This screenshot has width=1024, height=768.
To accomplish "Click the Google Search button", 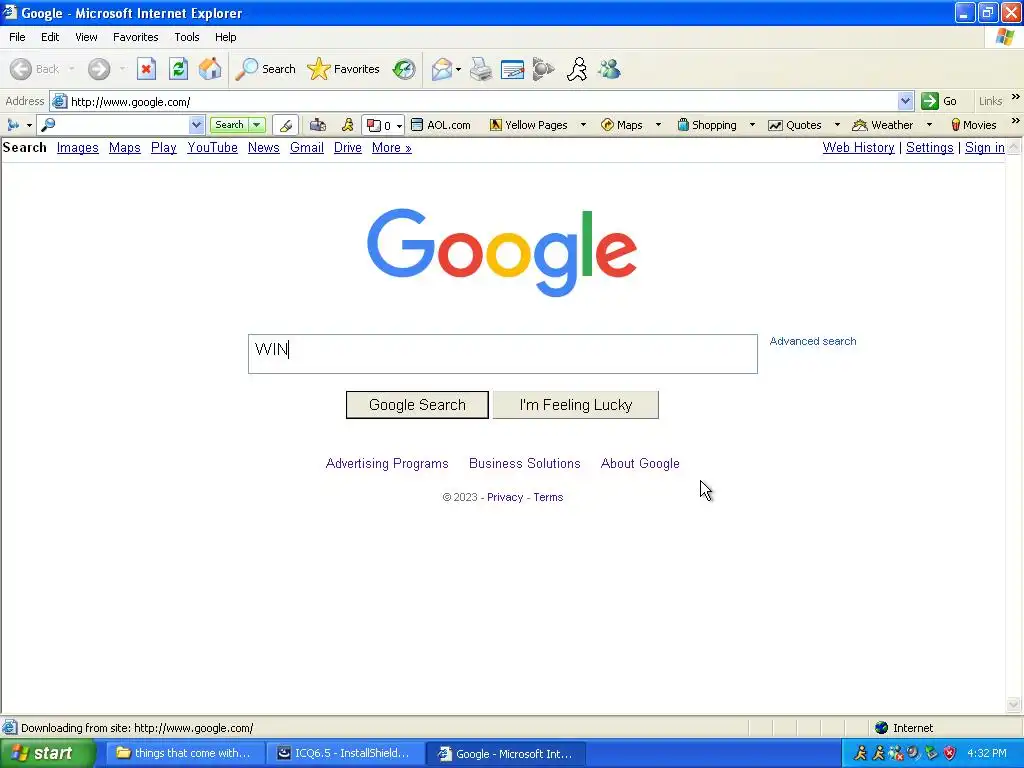I will point(417,405).
